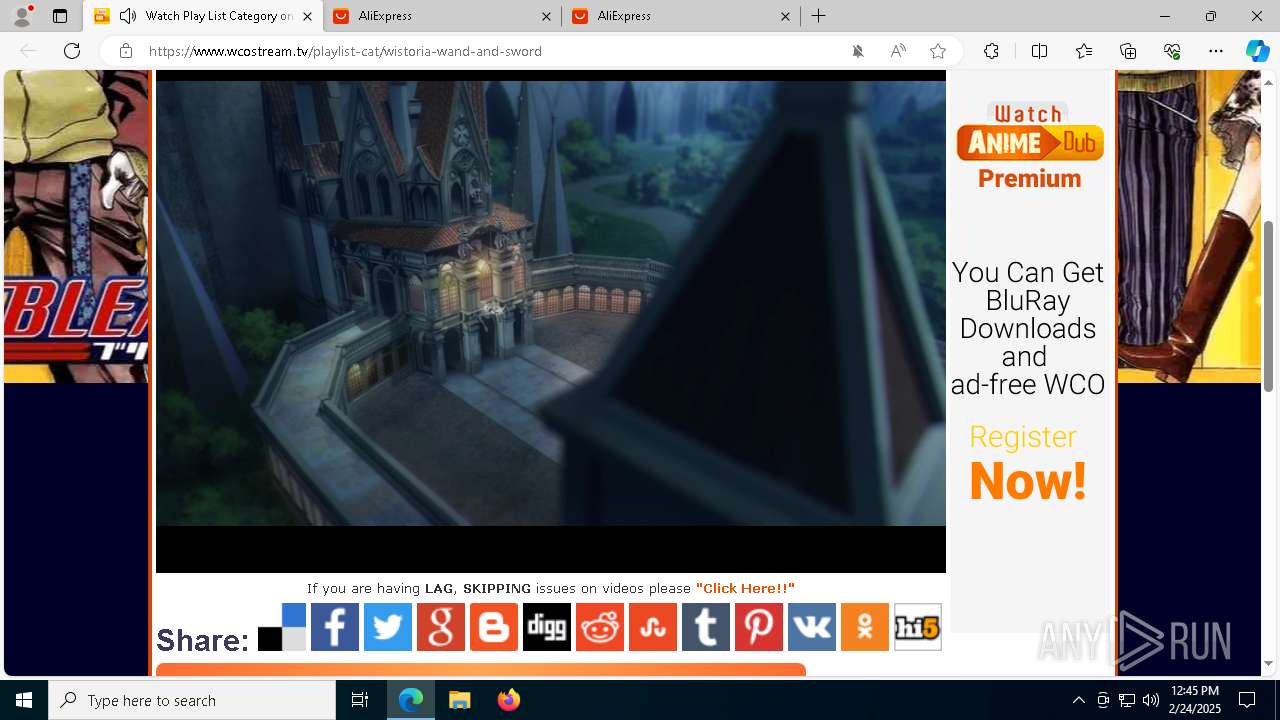
Task: Share on Reddit icon
Action: pos(600,627)
